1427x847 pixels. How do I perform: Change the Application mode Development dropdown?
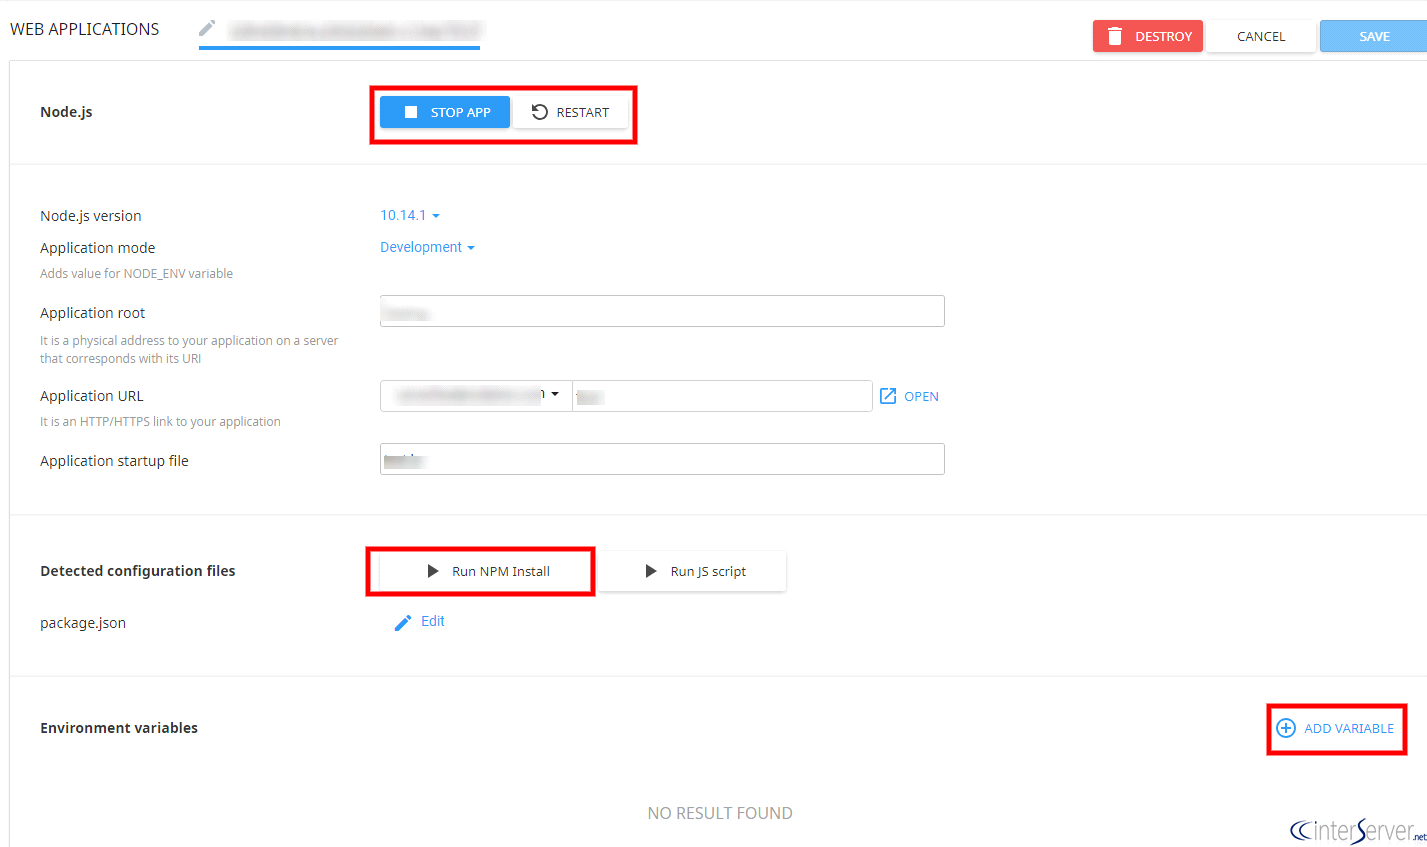coord(427,247)
